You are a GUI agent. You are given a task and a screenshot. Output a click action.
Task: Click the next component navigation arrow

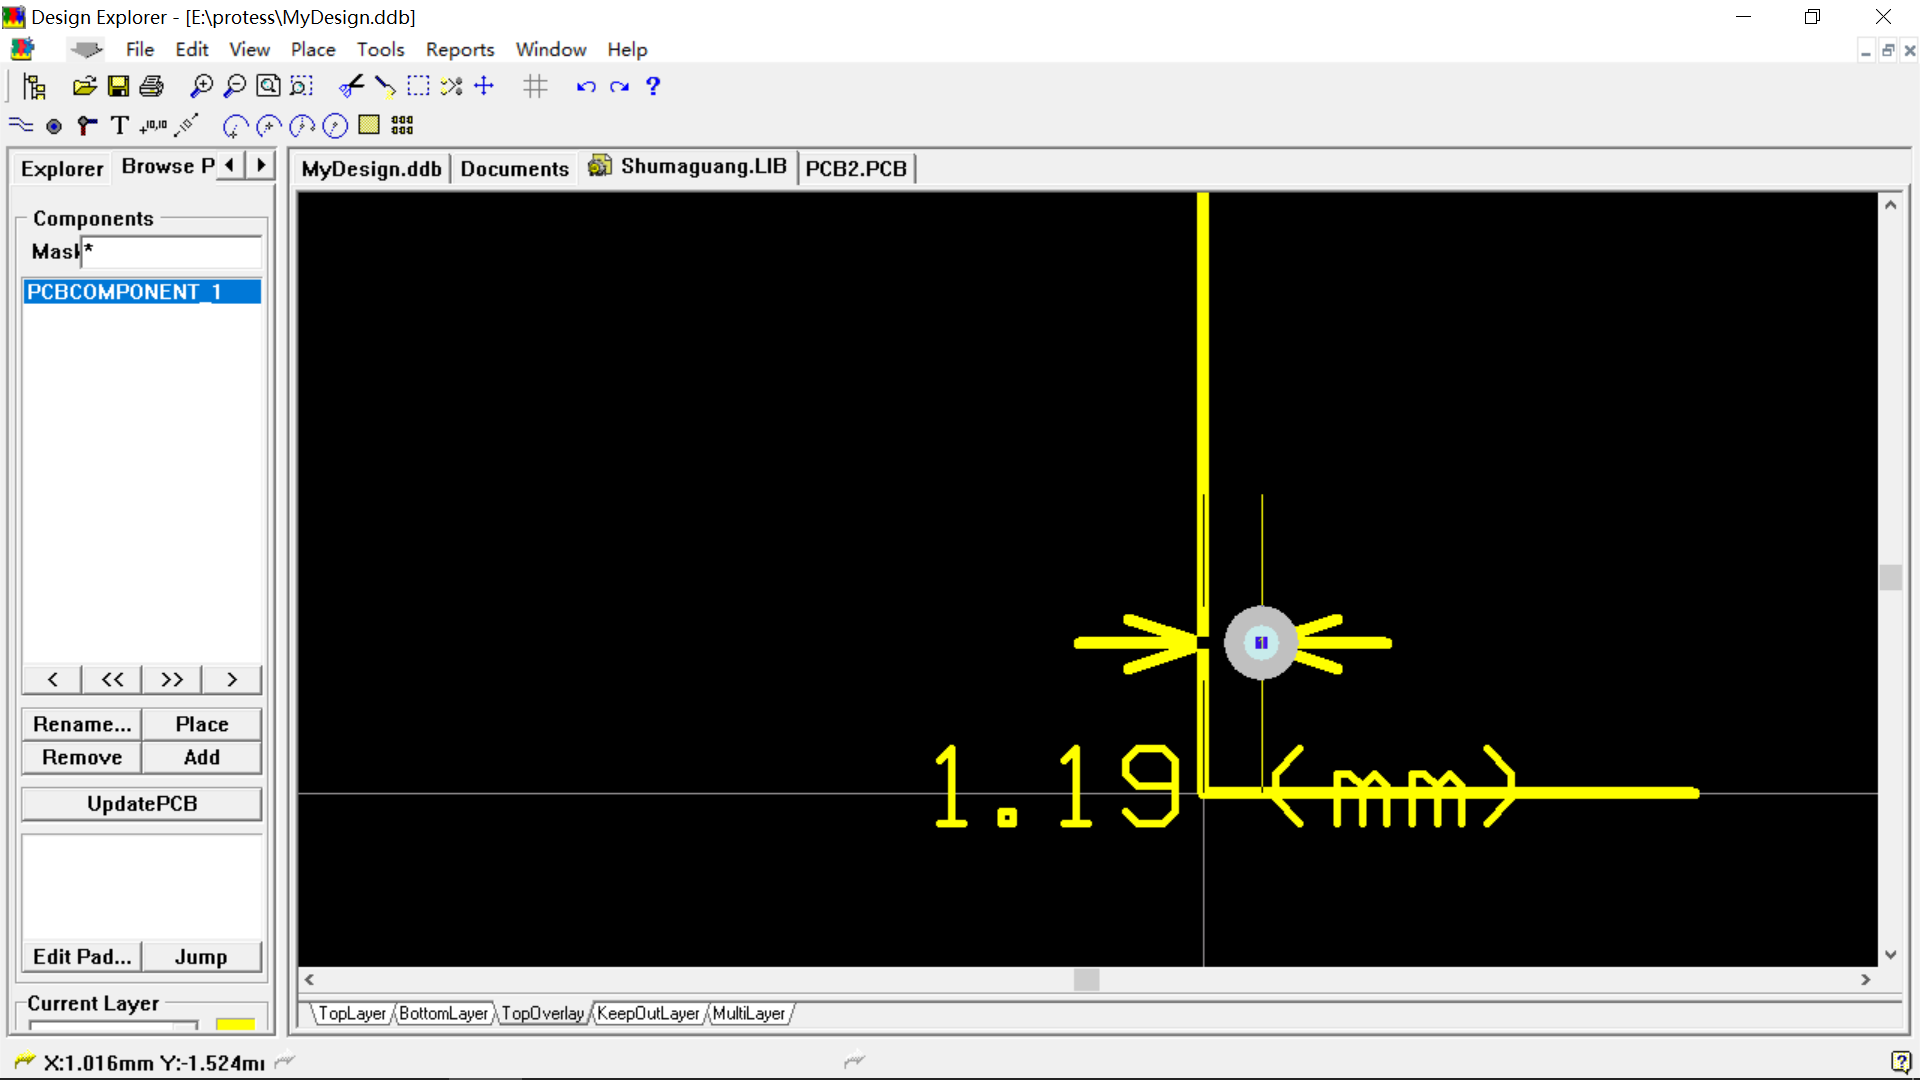pyautogui.click(x=231, y=679)
